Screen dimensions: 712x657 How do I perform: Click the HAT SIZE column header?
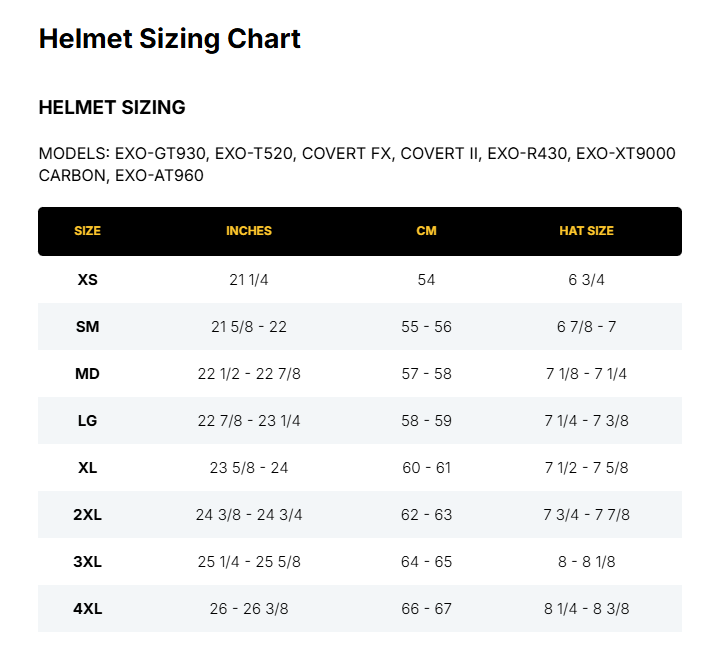coord(586,231)
